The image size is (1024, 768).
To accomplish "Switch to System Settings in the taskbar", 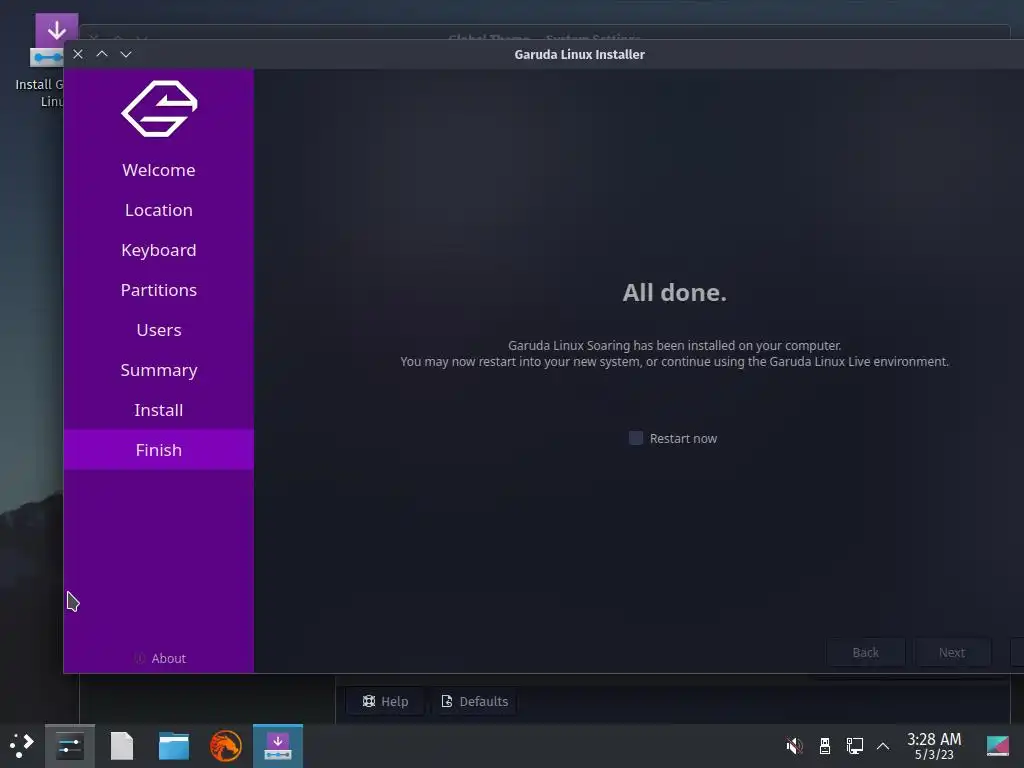I will tap(70, 746).
